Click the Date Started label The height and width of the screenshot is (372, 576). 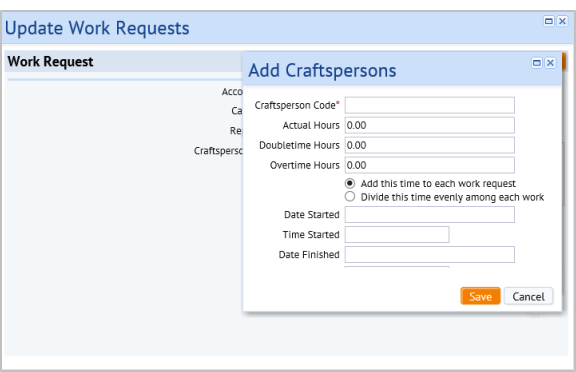point(312,214)
